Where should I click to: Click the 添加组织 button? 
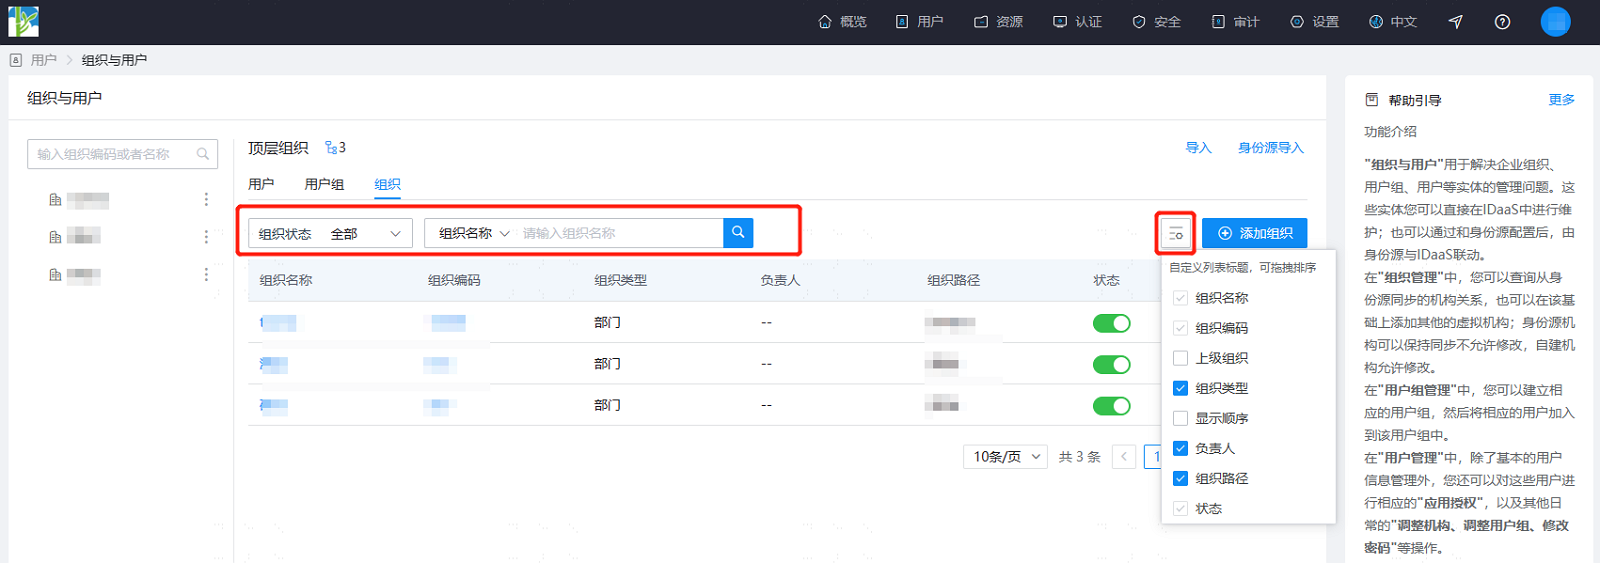1254,233
